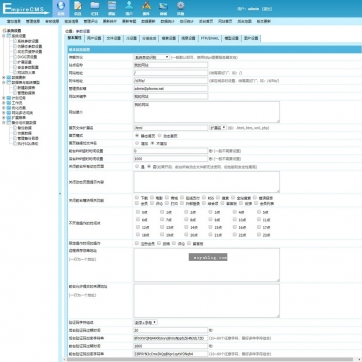Screen dimensions: 362x362
Task: Expand the Workflow folder in sidebar tree
Action: [4, 103]
